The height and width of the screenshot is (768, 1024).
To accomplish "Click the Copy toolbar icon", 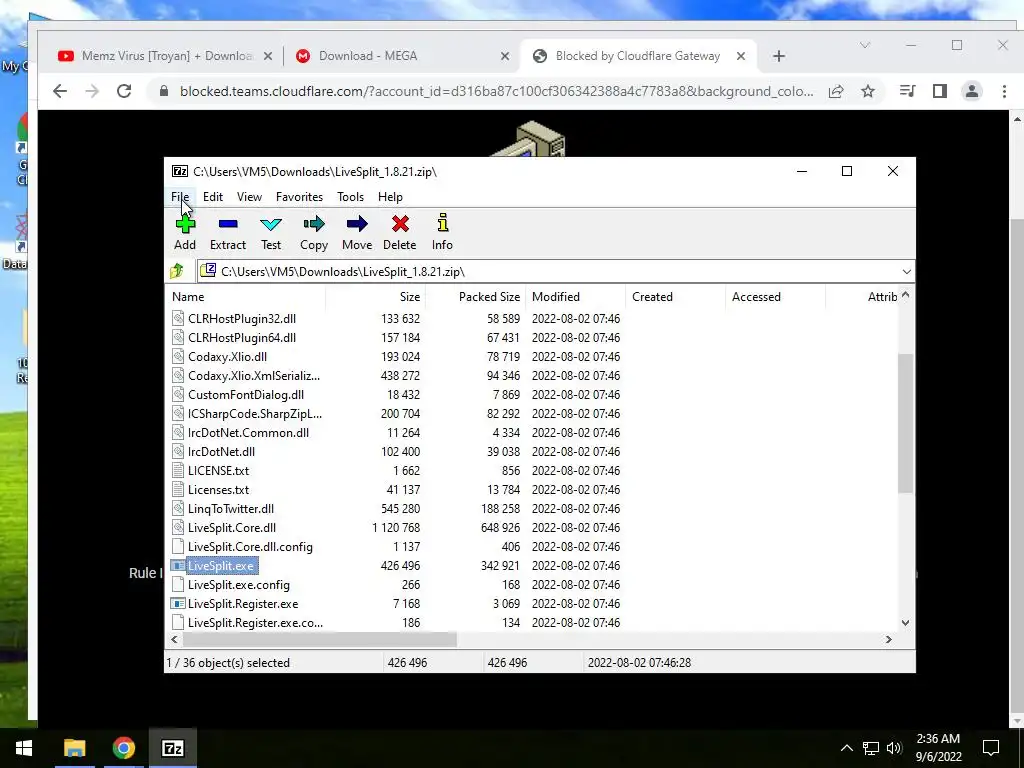I will click(313, 224).
